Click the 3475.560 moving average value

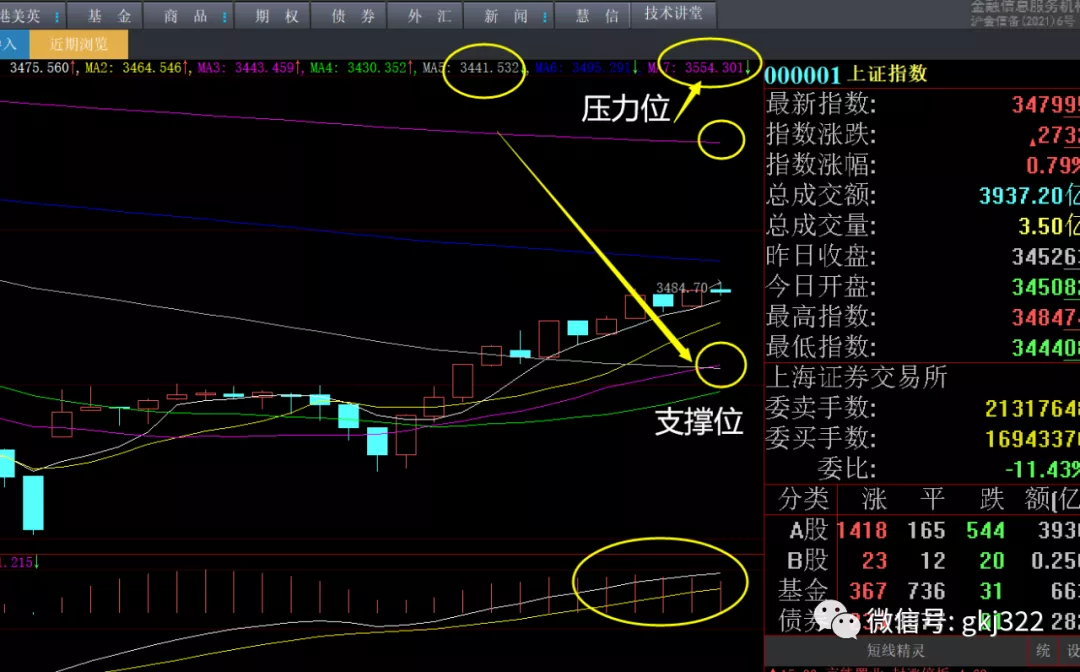tap(42, 68)
